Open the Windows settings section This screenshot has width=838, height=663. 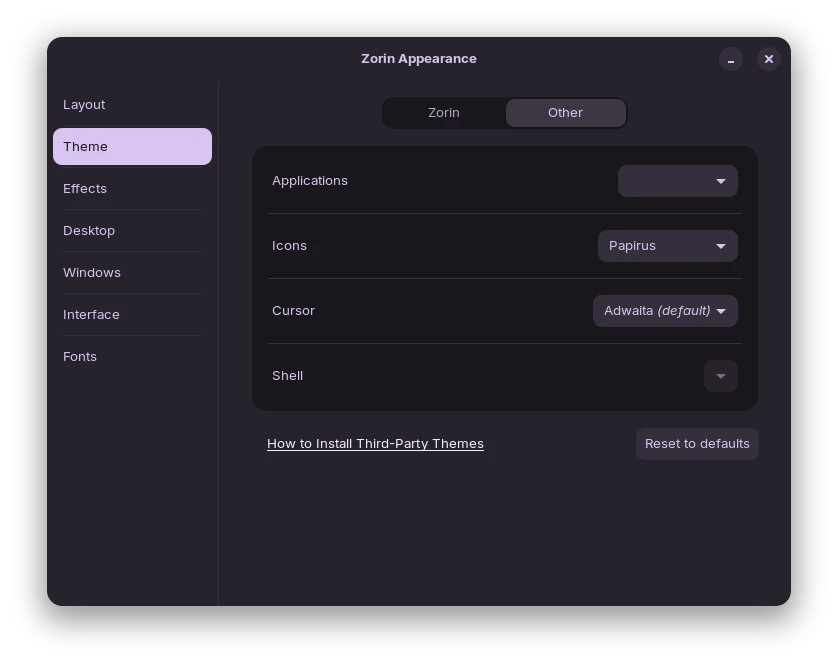[x=92, y=273]
